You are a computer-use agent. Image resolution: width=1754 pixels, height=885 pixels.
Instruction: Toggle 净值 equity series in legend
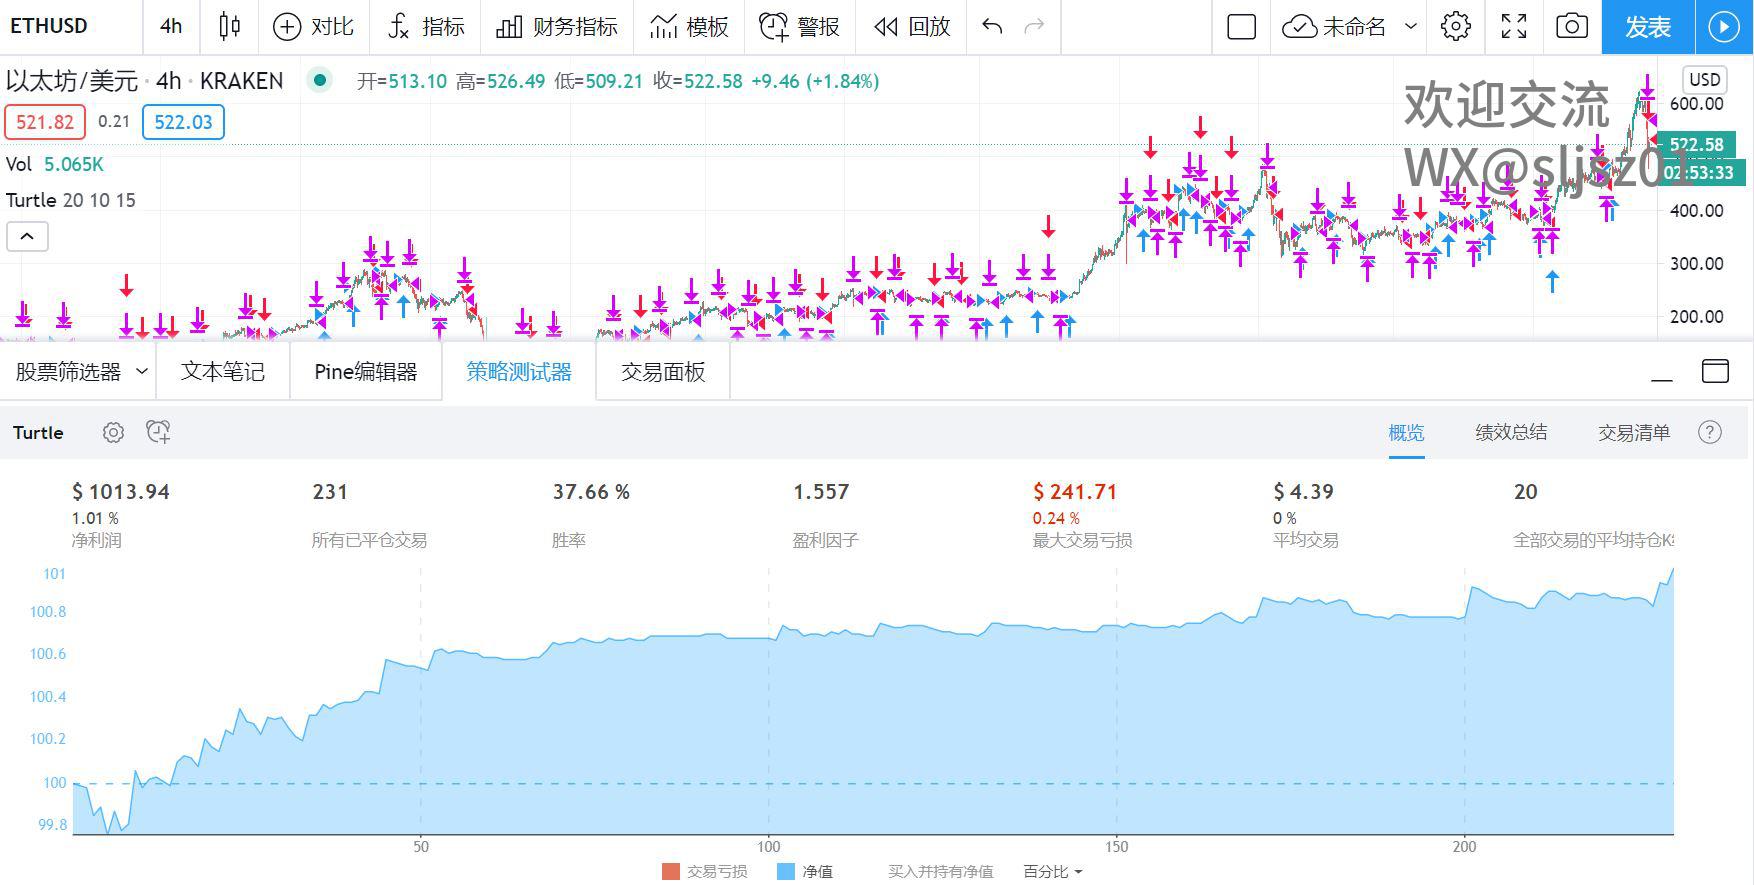(805, 871)
